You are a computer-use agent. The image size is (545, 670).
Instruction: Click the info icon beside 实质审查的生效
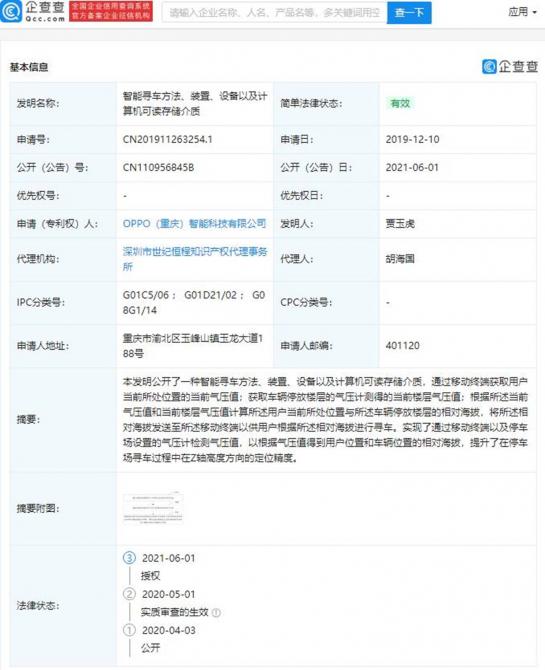pos(216,613)
